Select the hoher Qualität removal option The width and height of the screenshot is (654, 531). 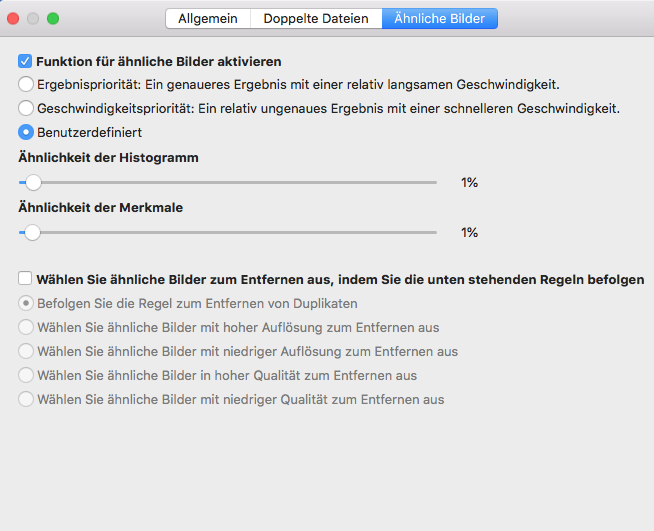coord(26,375)
